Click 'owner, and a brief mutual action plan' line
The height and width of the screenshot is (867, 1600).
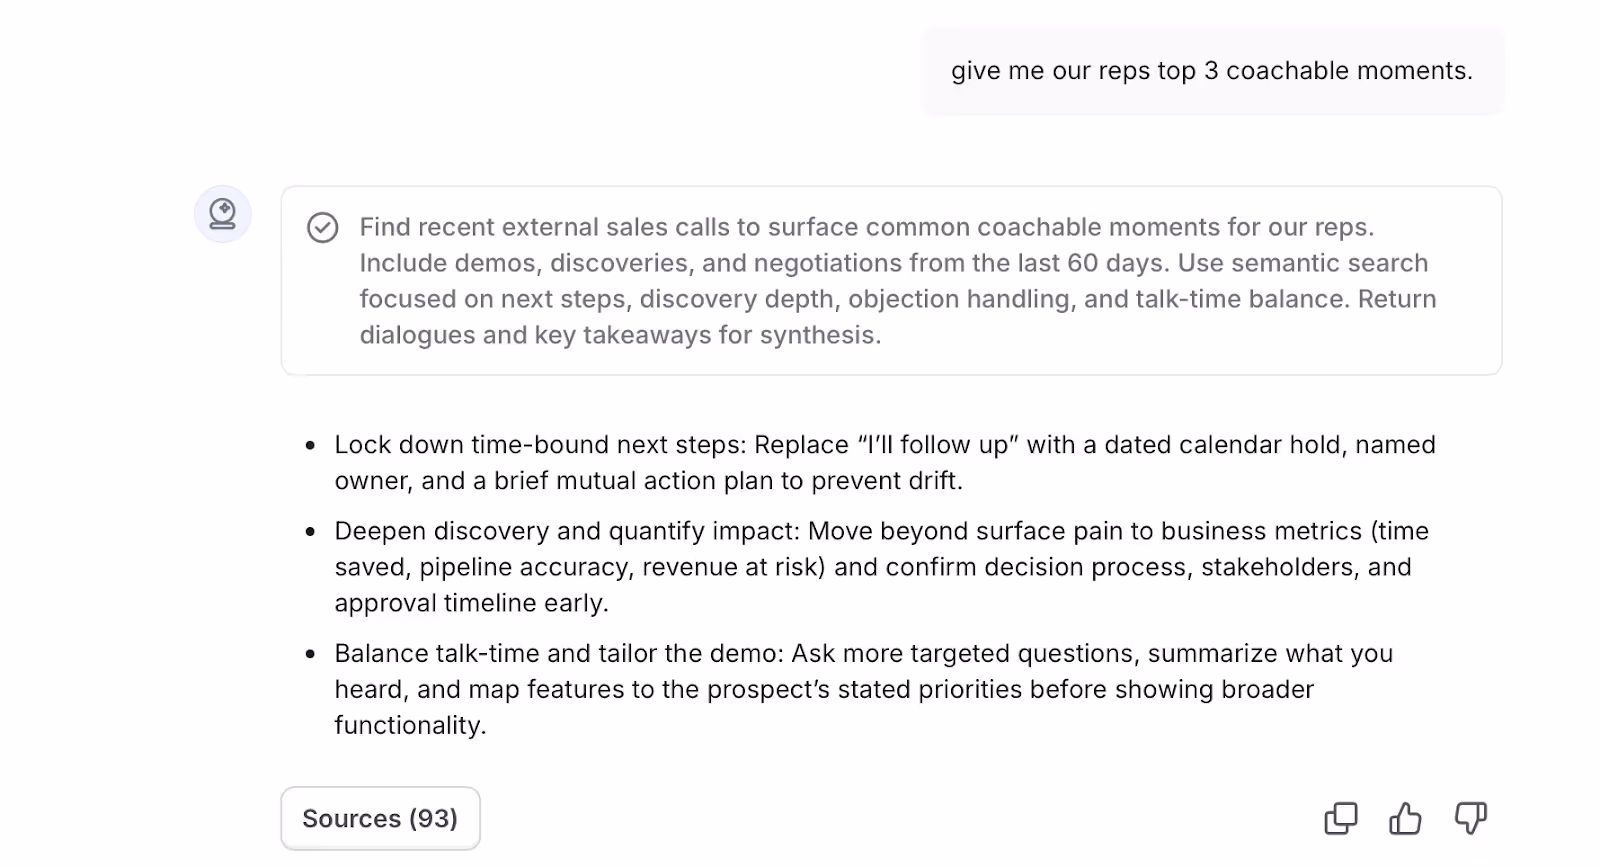(649, 481)
